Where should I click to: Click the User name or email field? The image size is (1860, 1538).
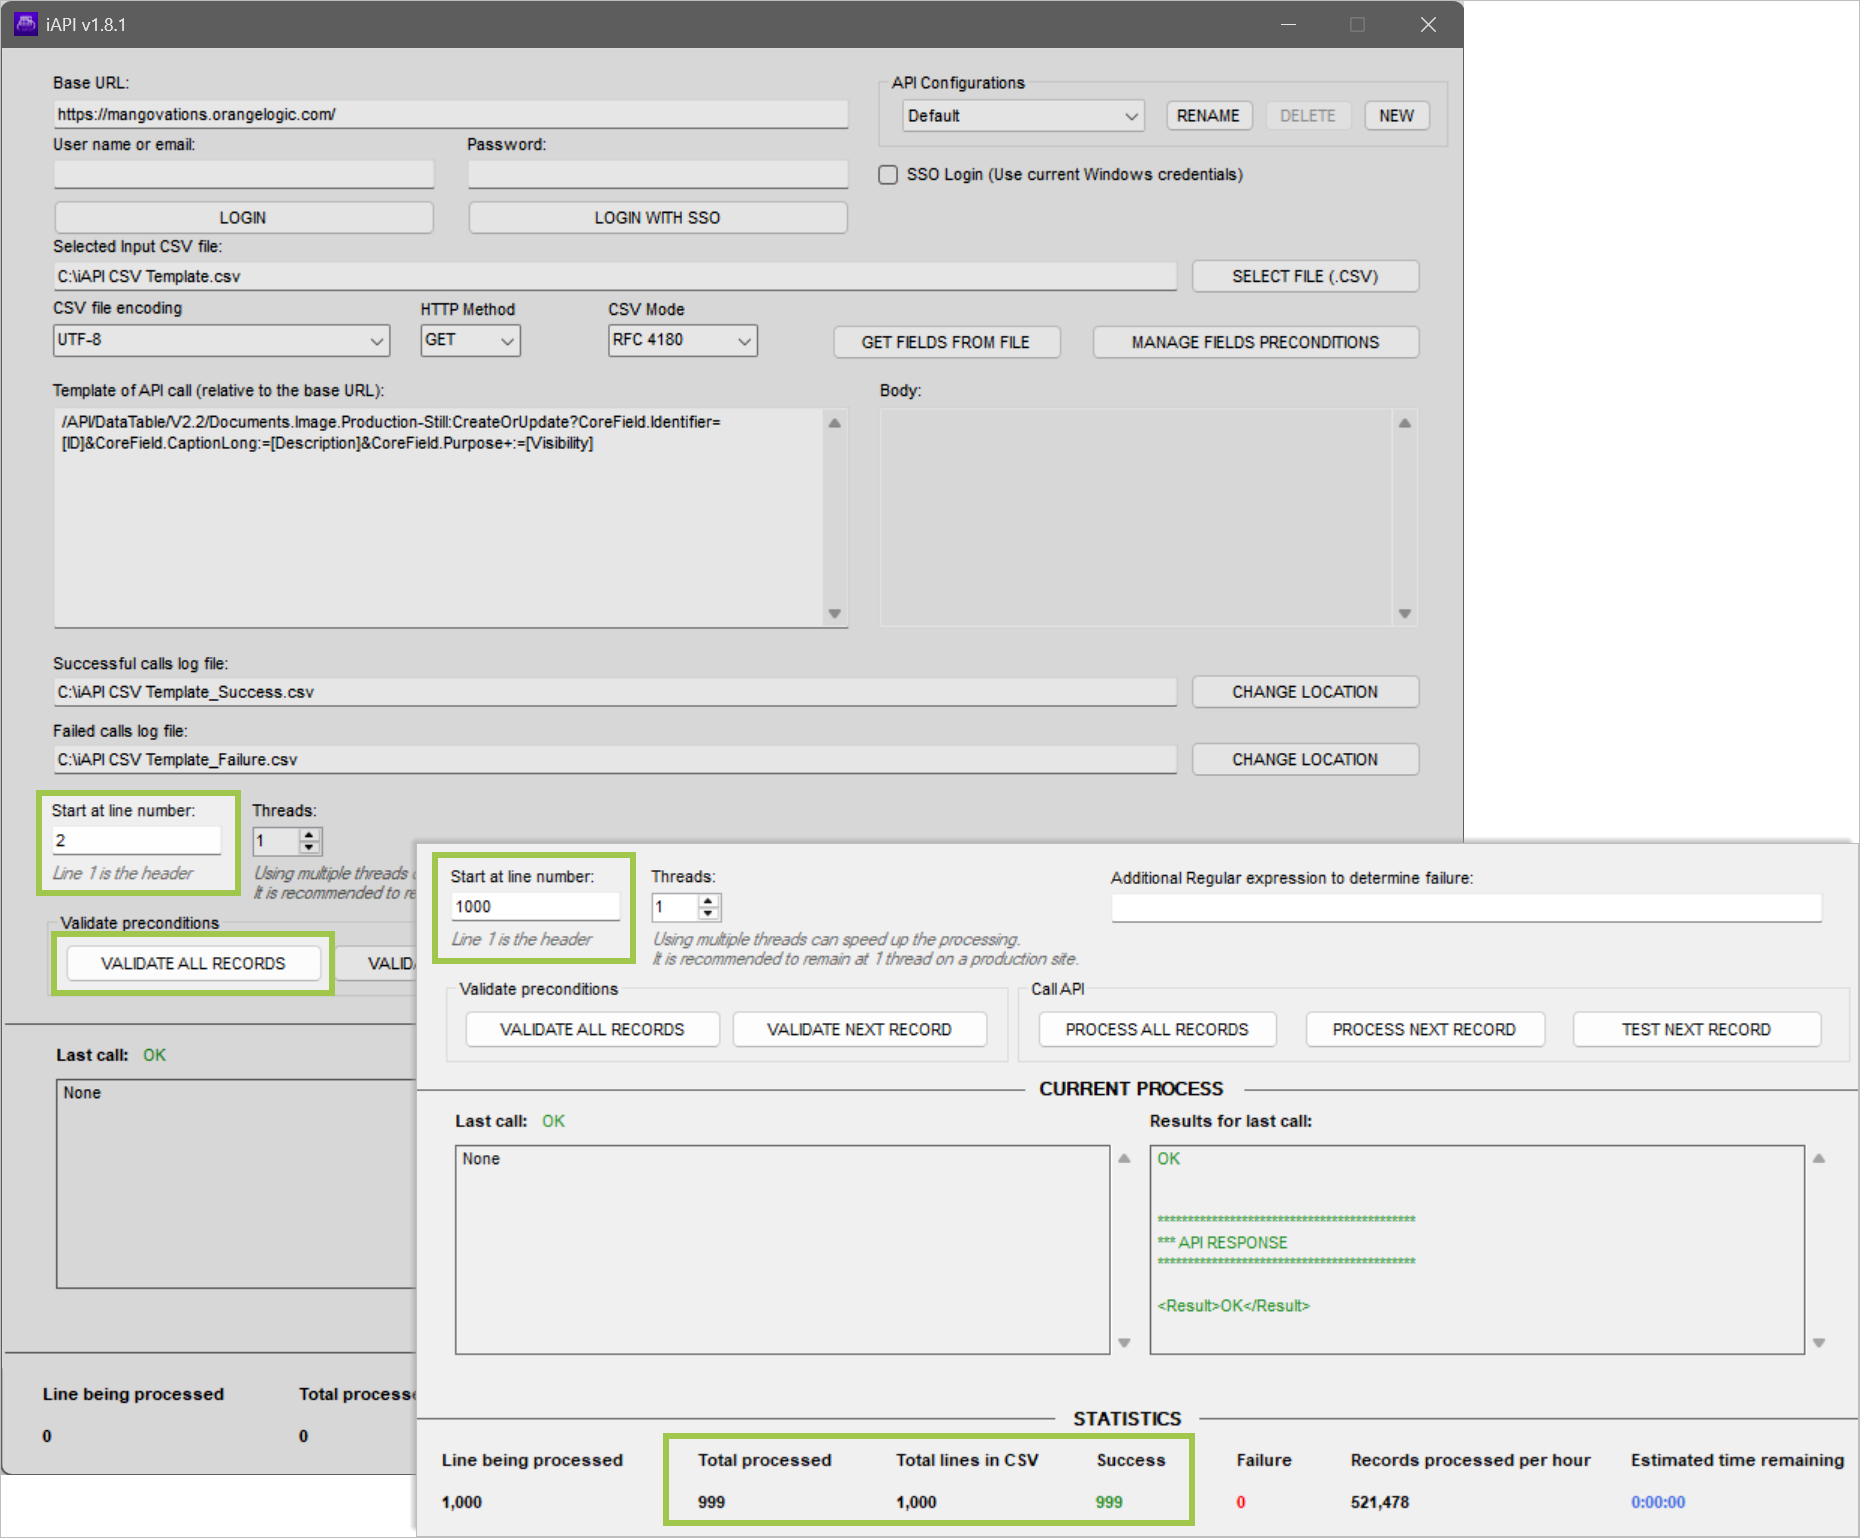[x=244, y=175]
